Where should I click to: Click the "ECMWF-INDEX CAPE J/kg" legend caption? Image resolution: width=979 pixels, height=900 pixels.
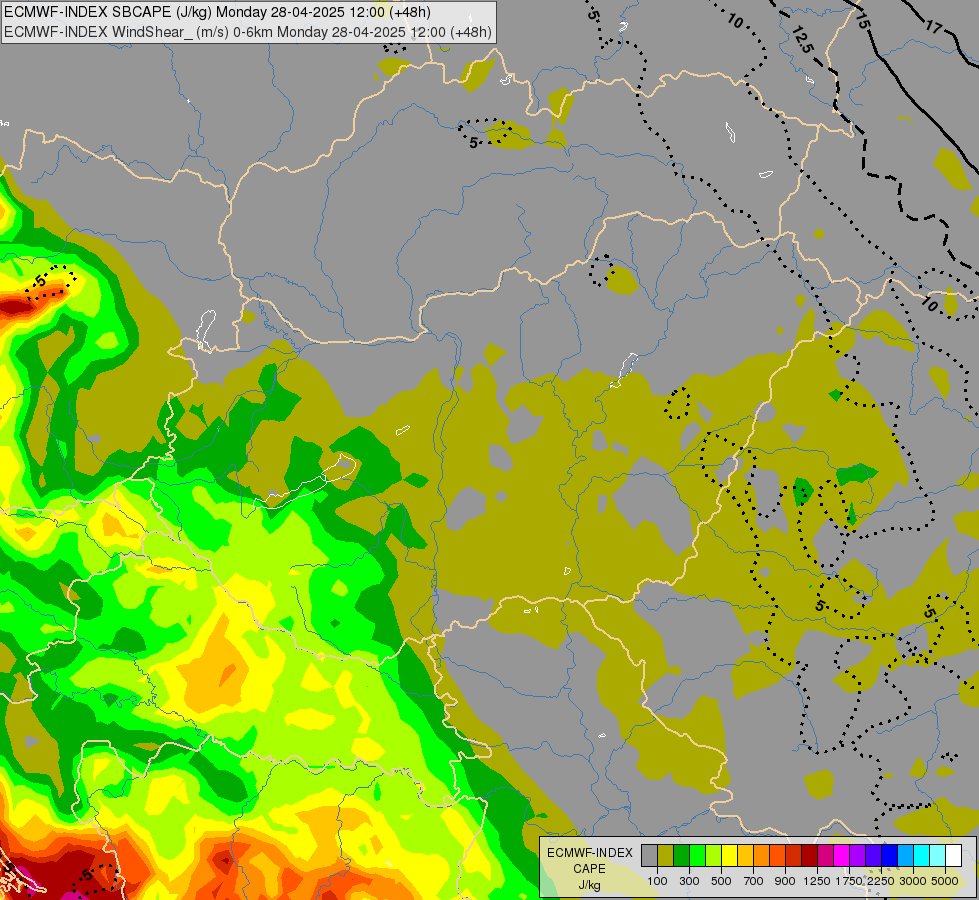click(x=589, y=869)
